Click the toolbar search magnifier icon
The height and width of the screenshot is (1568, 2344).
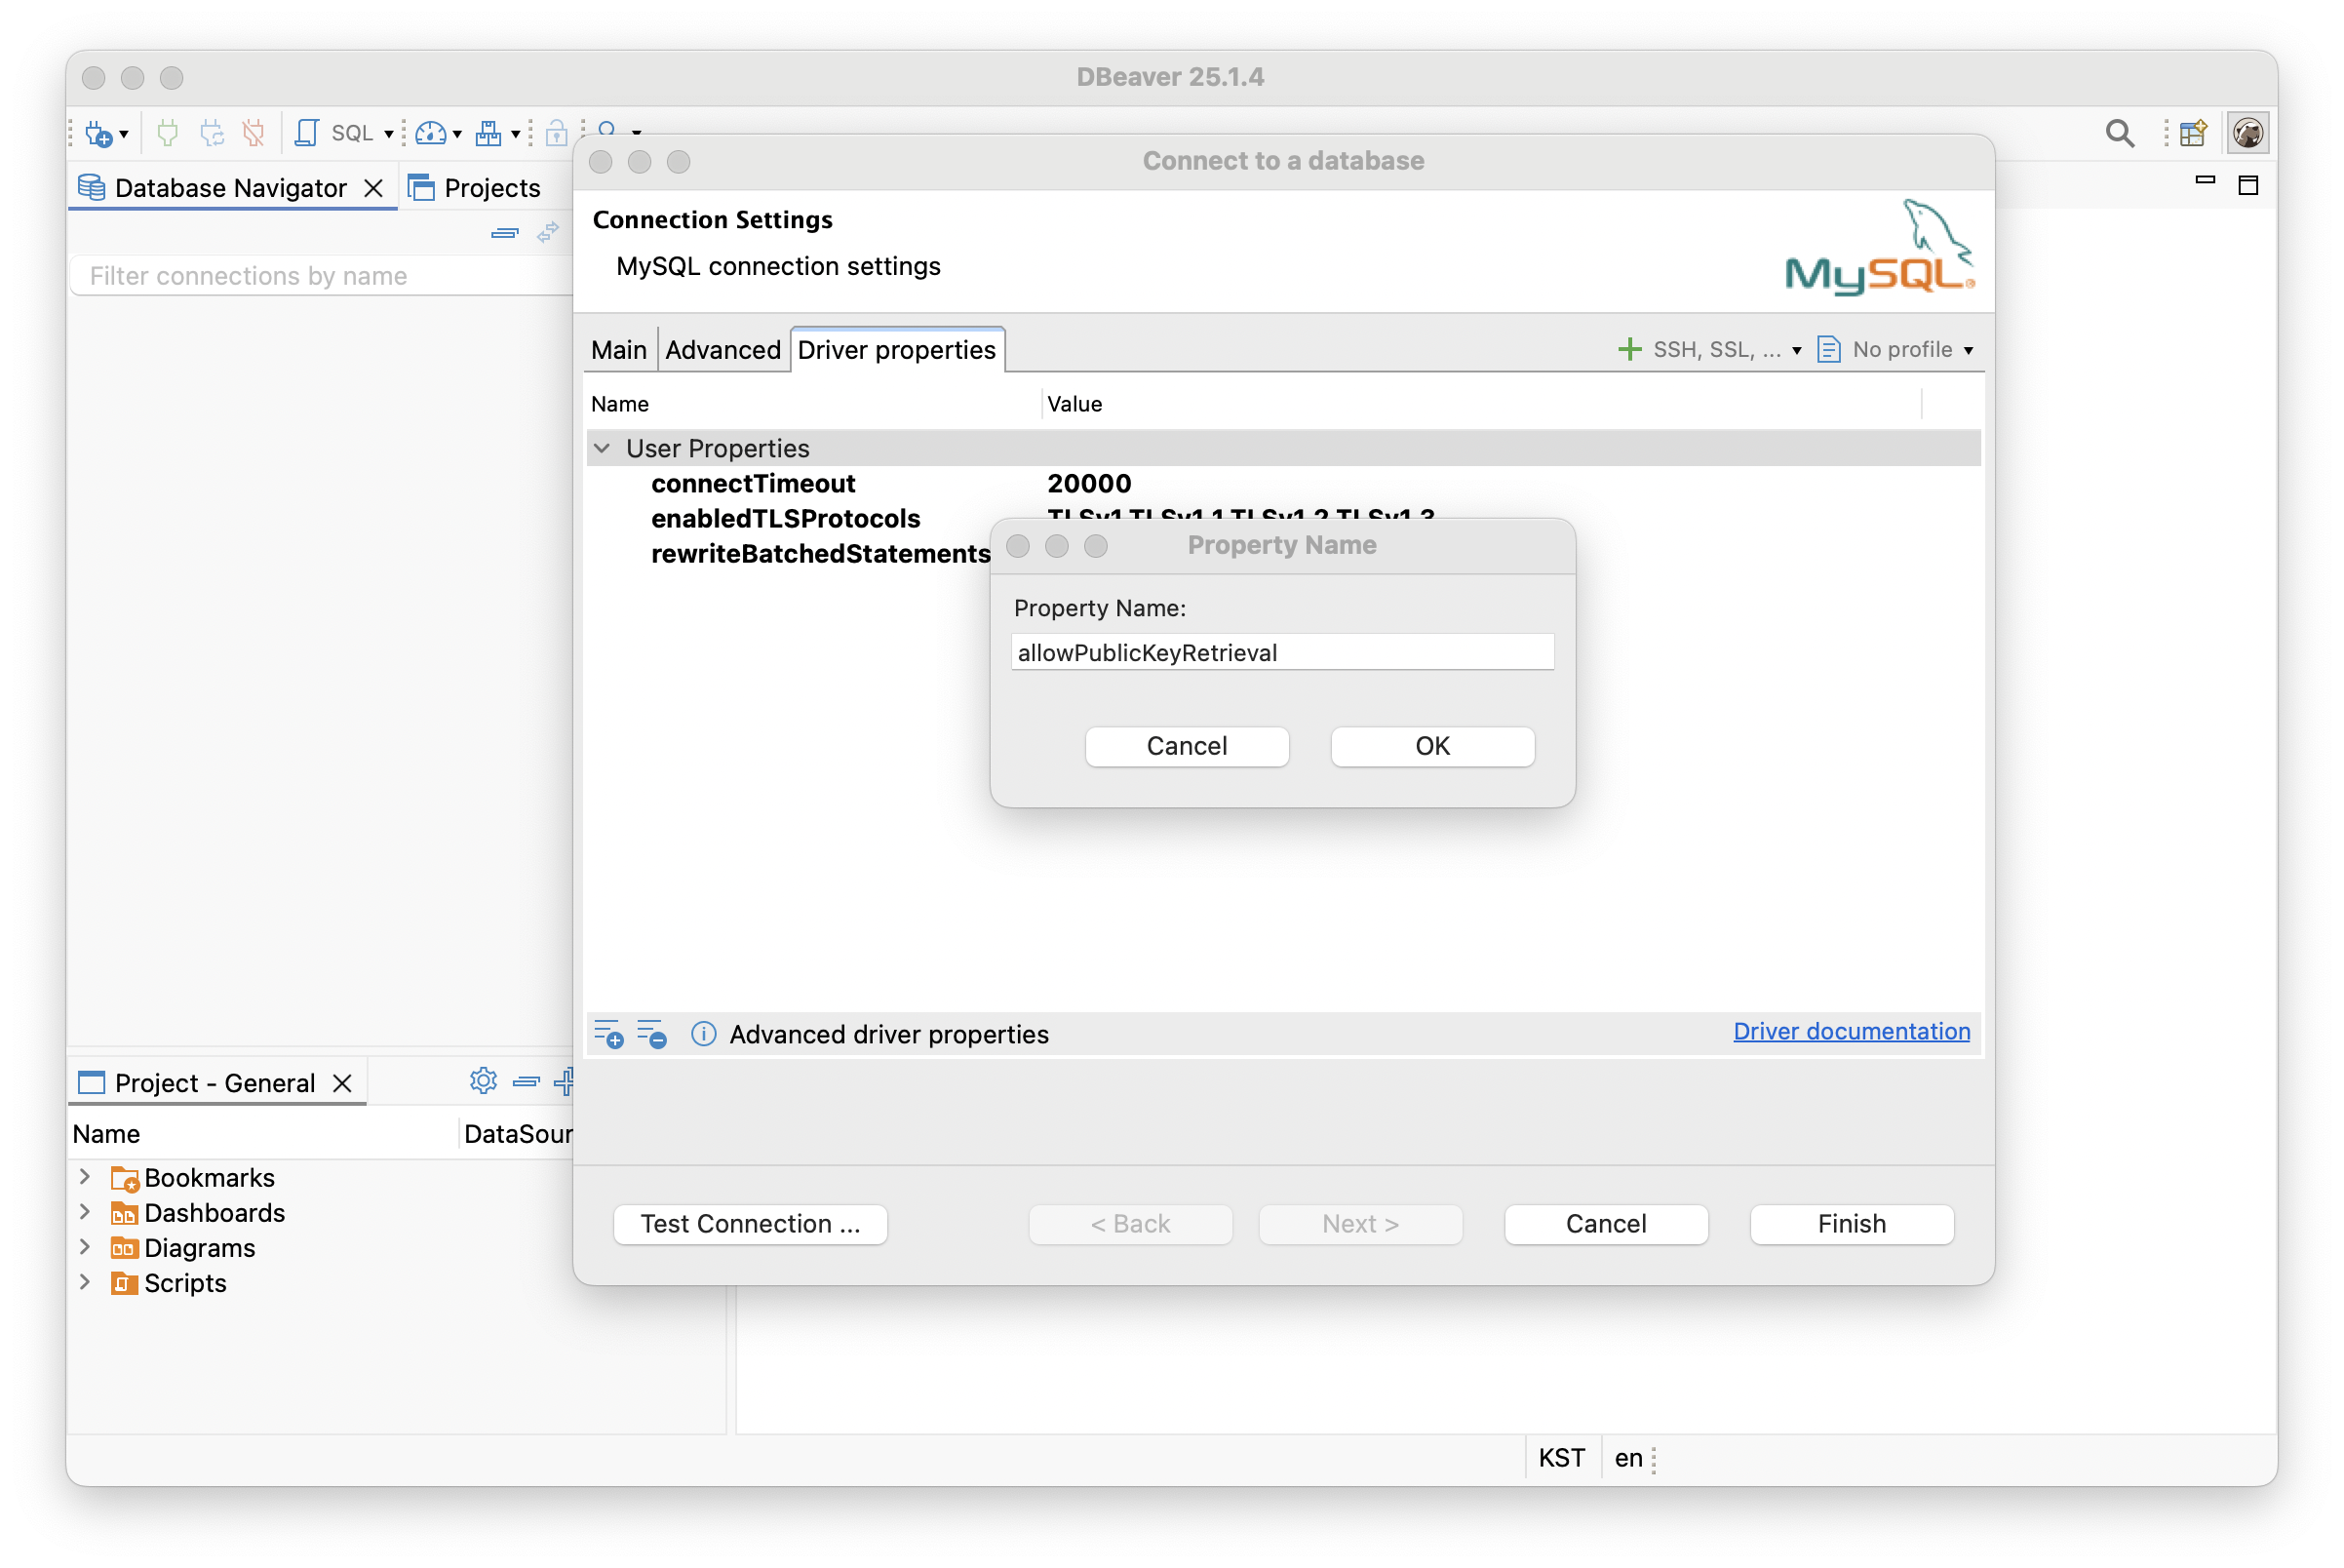point(2119,133)
